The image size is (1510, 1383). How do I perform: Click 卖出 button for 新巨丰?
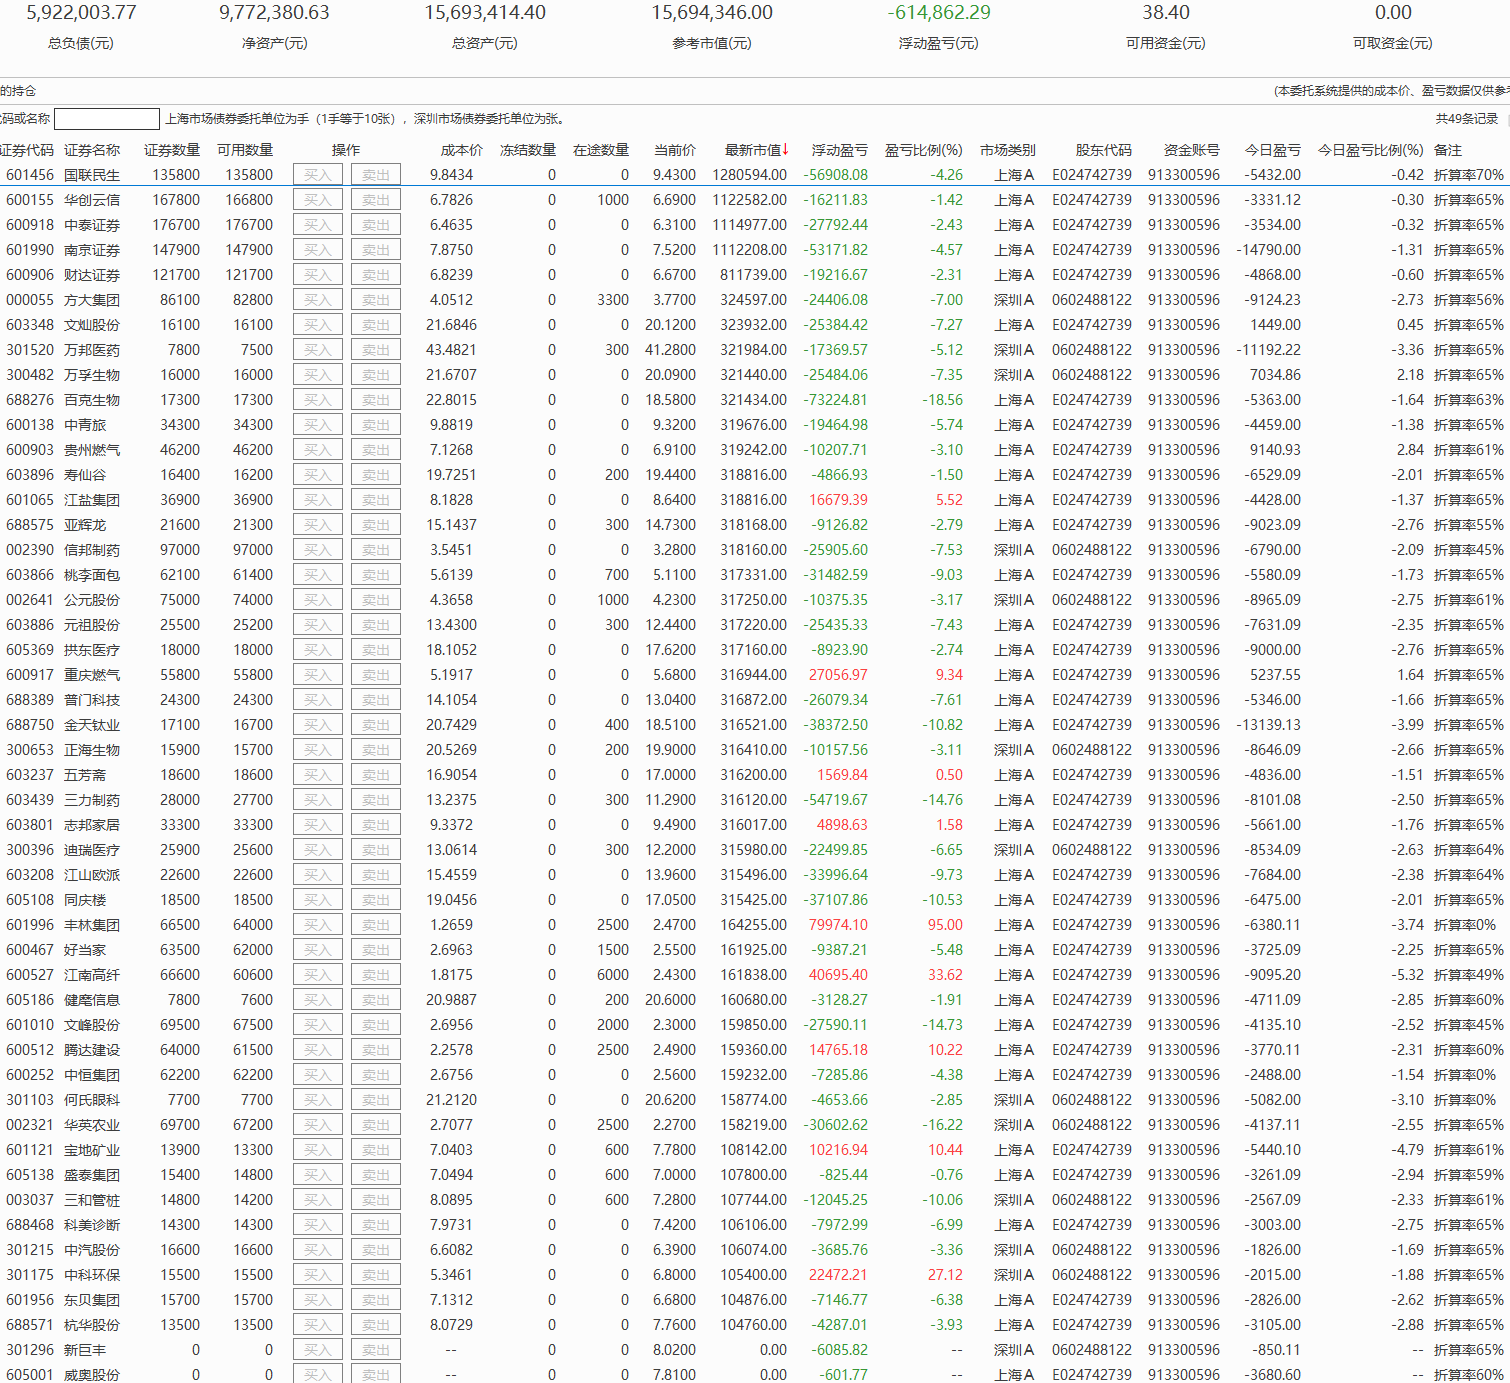376,1350
